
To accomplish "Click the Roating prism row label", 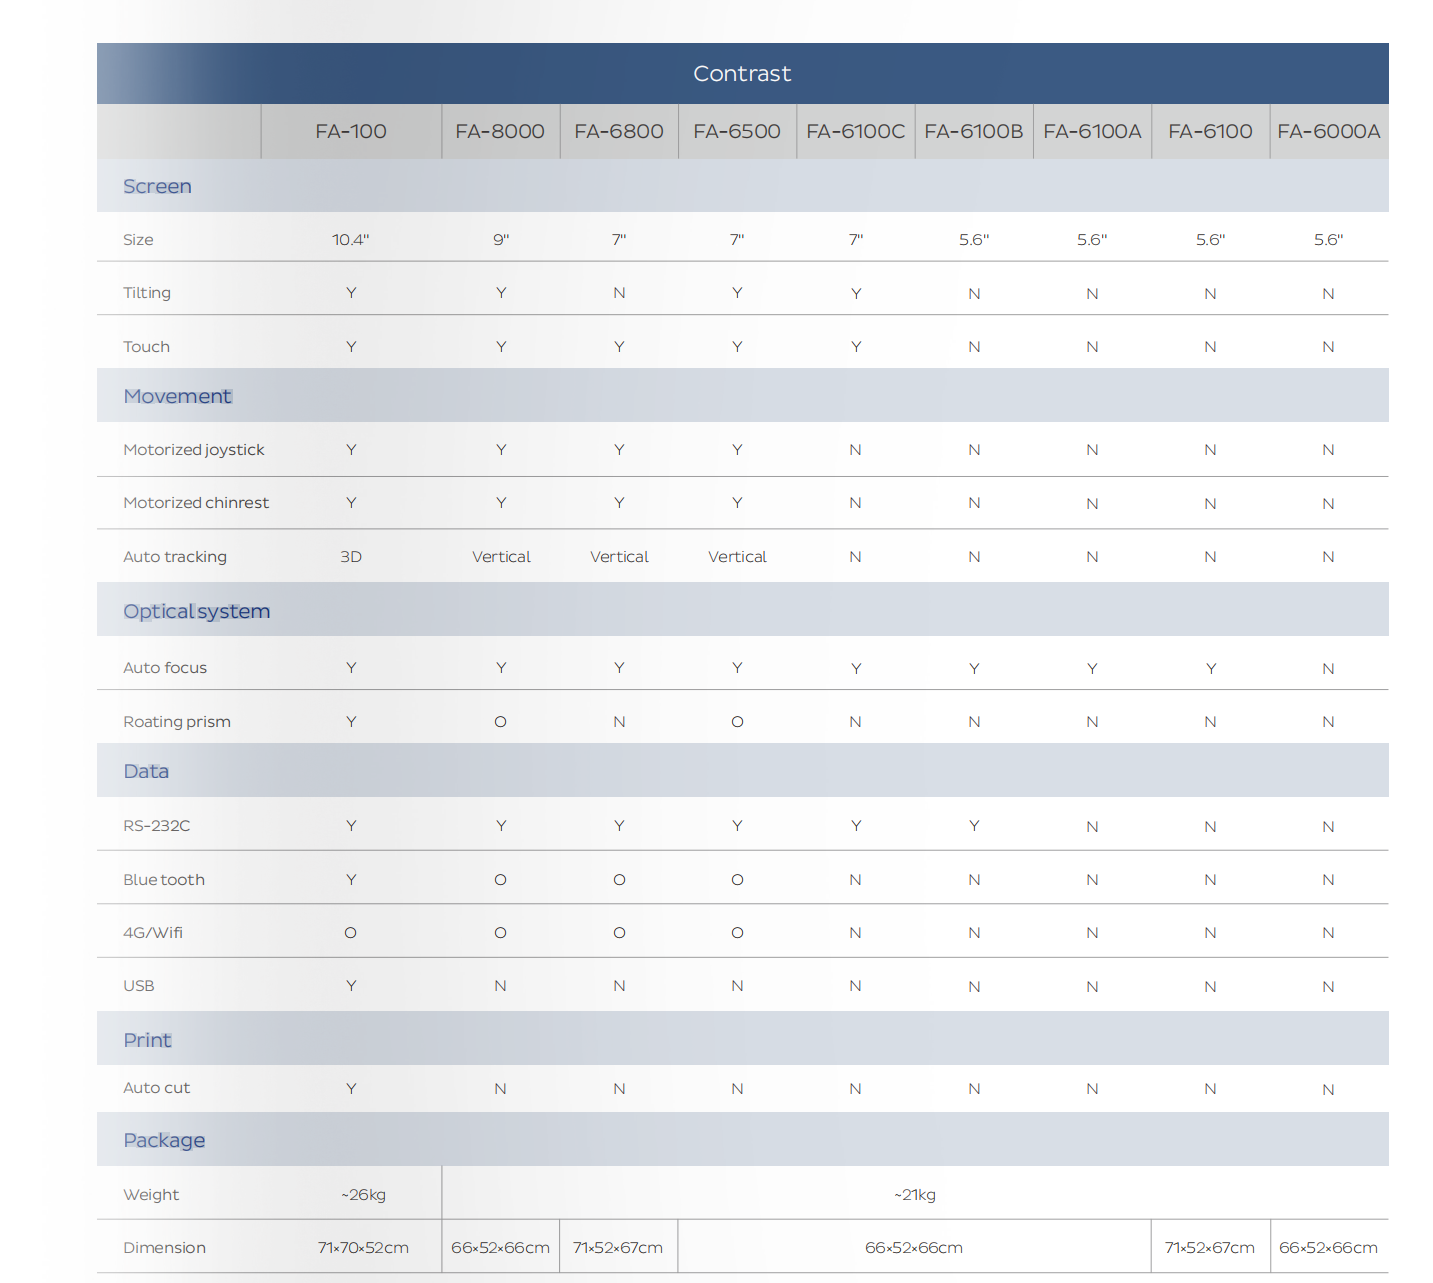I will [x=177, y=722].
